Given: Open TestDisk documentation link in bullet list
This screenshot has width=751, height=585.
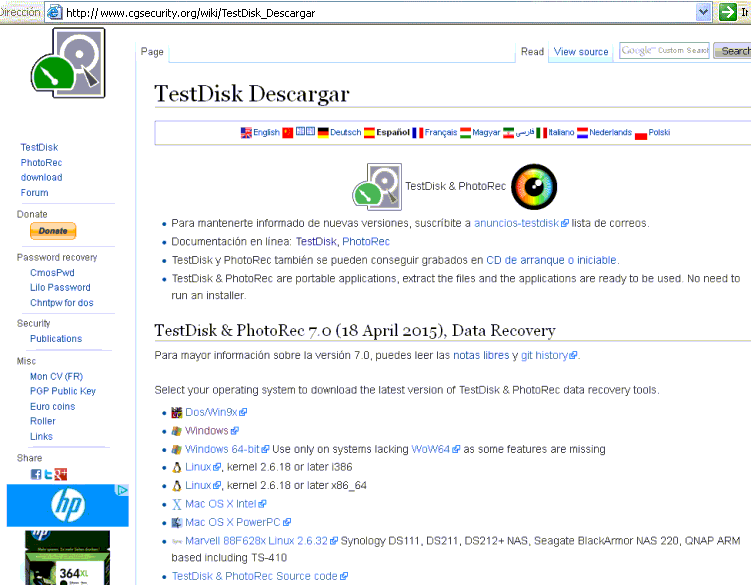Looking at the screenshot, I should [x=316, y=241].
